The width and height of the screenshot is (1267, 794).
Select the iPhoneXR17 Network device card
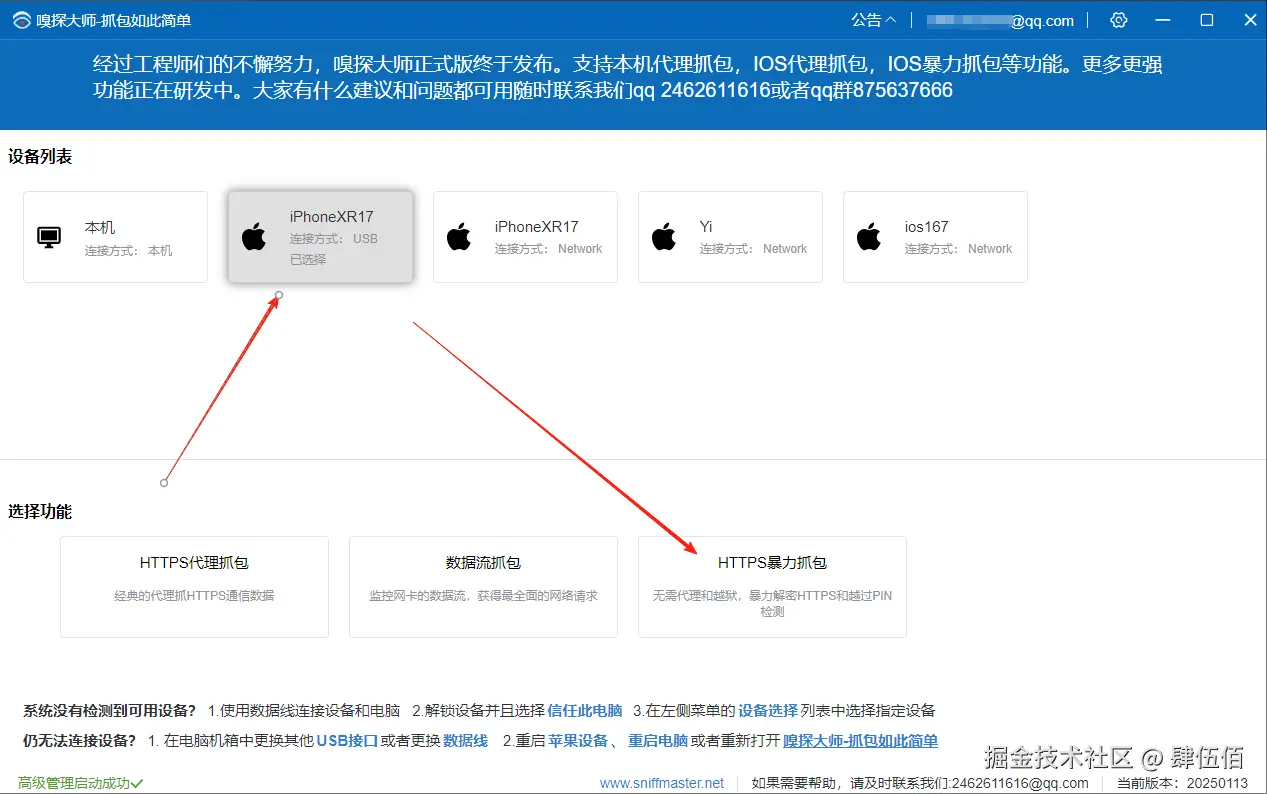click(525, 237)
